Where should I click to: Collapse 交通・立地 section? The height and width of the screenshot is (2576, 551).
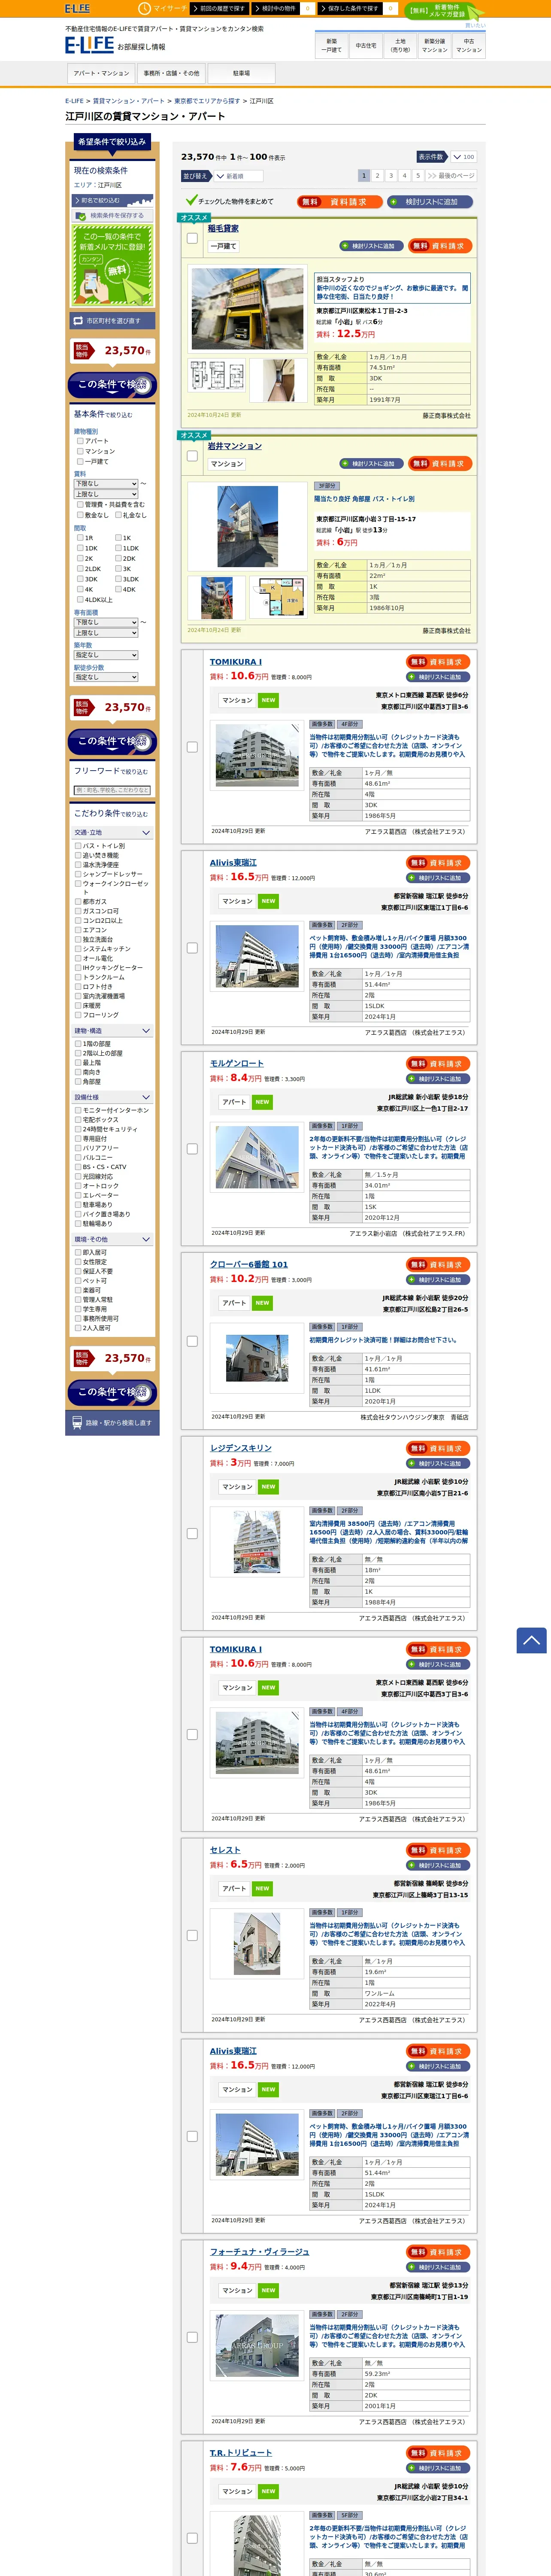(x=112, y=832)
